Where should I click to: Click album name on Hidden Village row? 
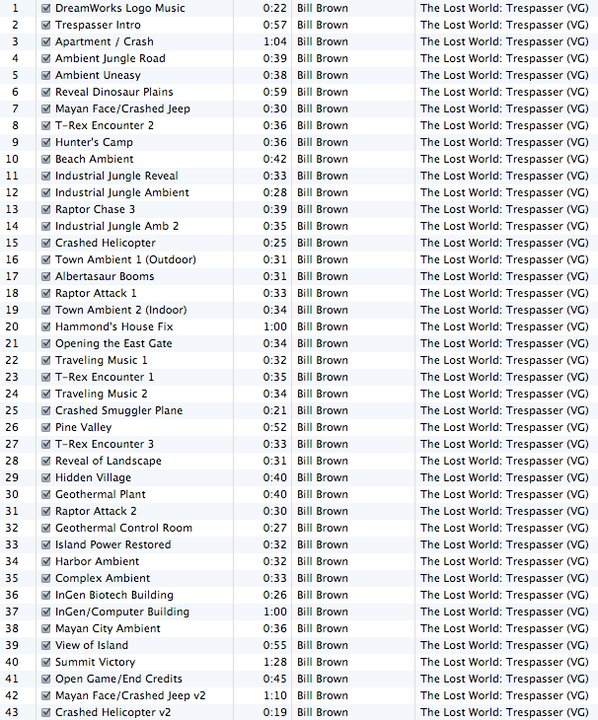(x=504, y=478)
